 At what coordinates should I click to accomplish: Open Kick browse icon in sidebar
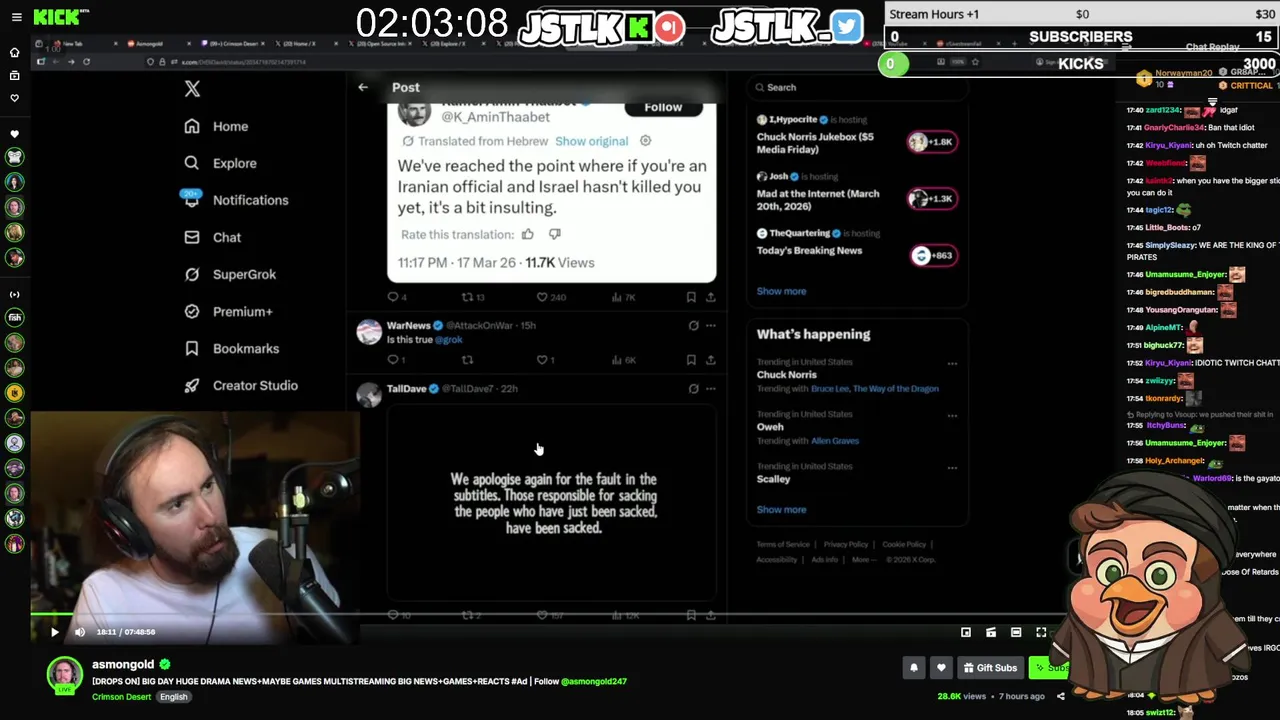pyautogui.click(x=14, y=75)
